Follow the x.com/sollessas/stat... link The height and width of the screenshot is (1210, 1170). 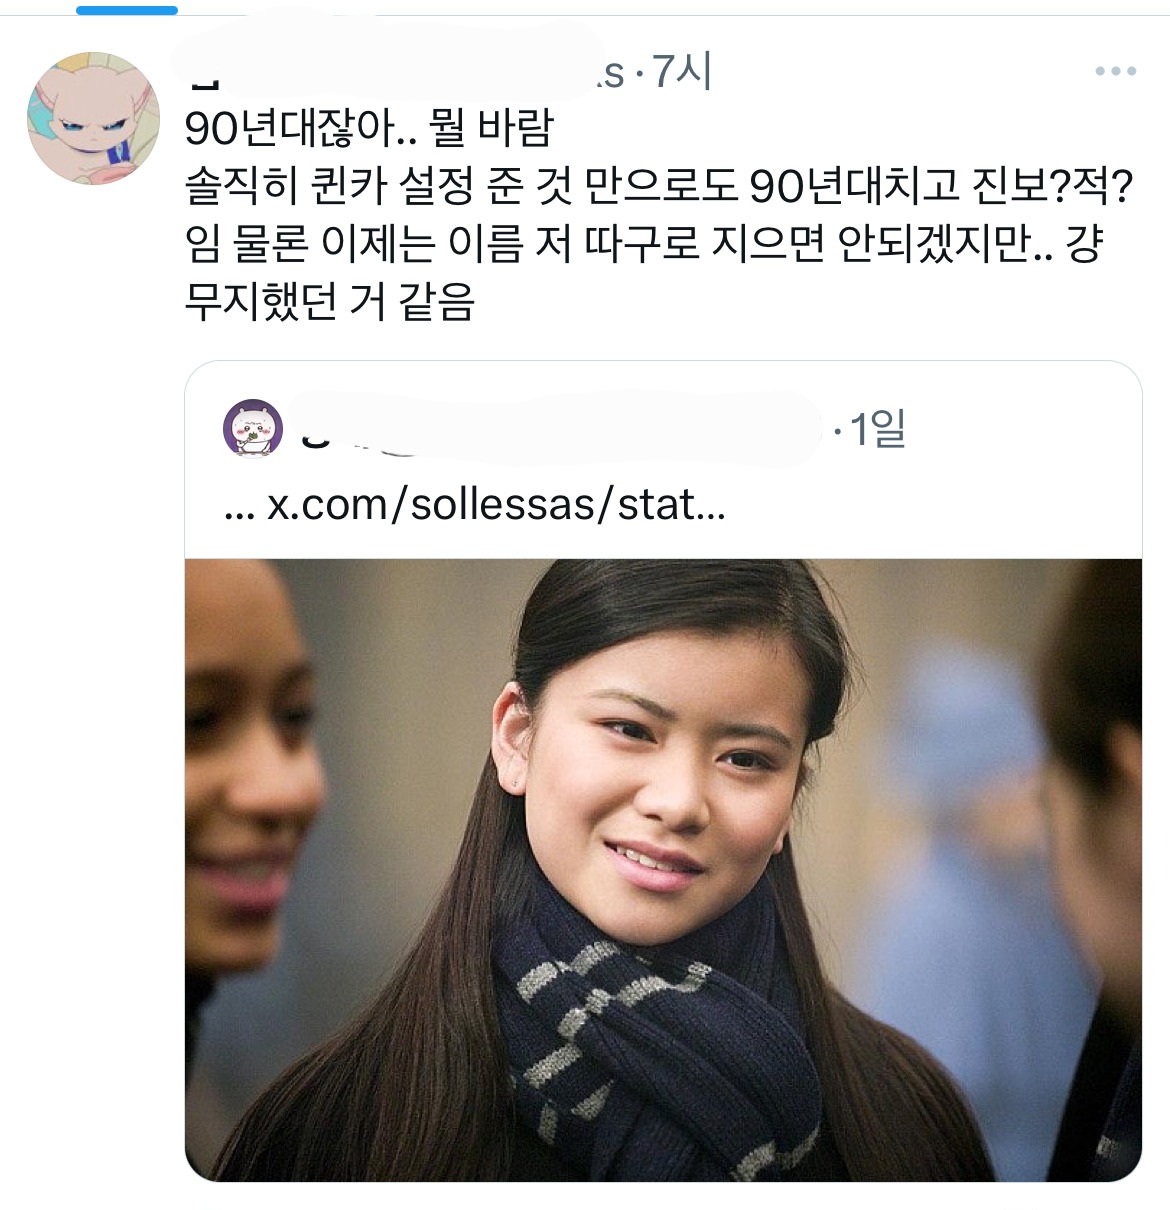click(496, 505)
